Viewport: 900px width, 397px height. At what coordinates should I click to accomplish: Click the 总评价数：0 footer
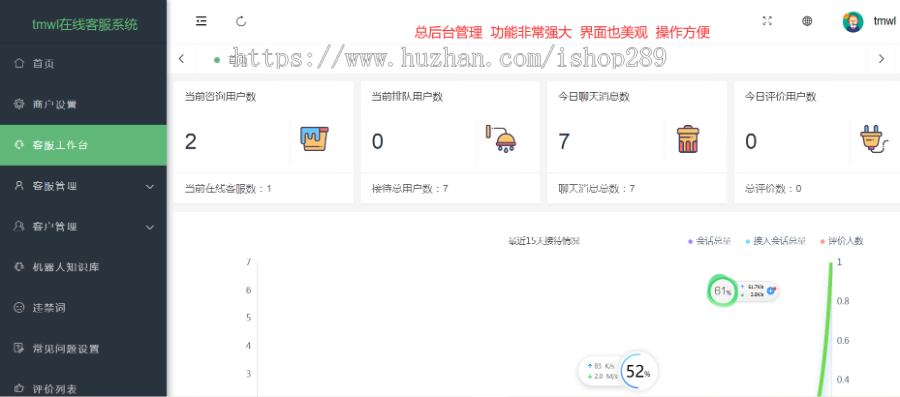773,188
